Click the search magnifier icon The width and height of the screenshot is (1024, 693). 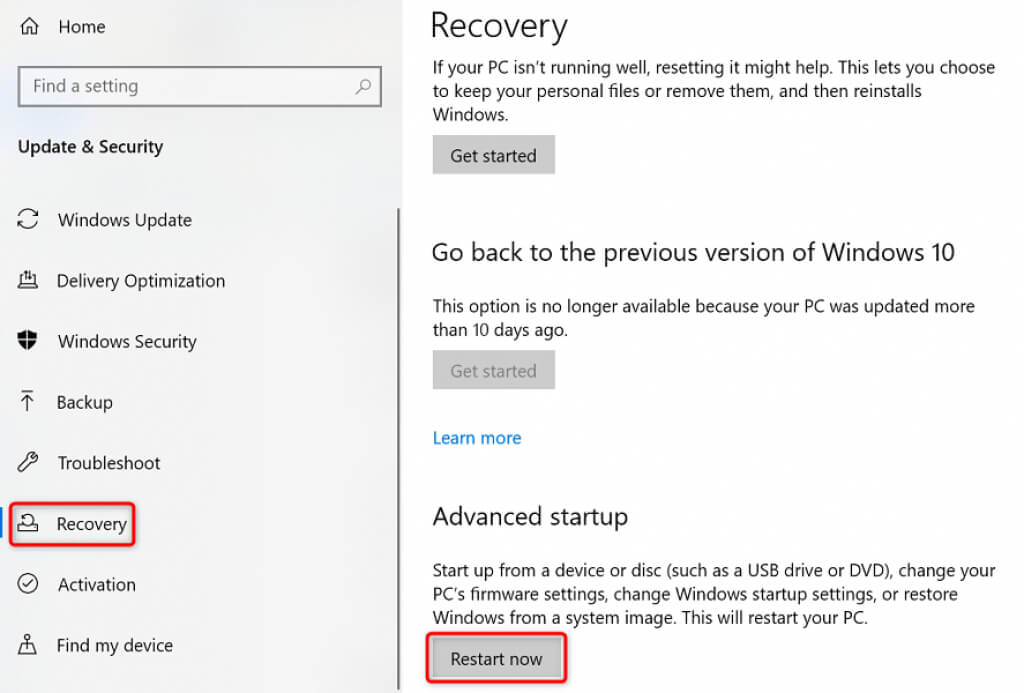pos(364,87)
